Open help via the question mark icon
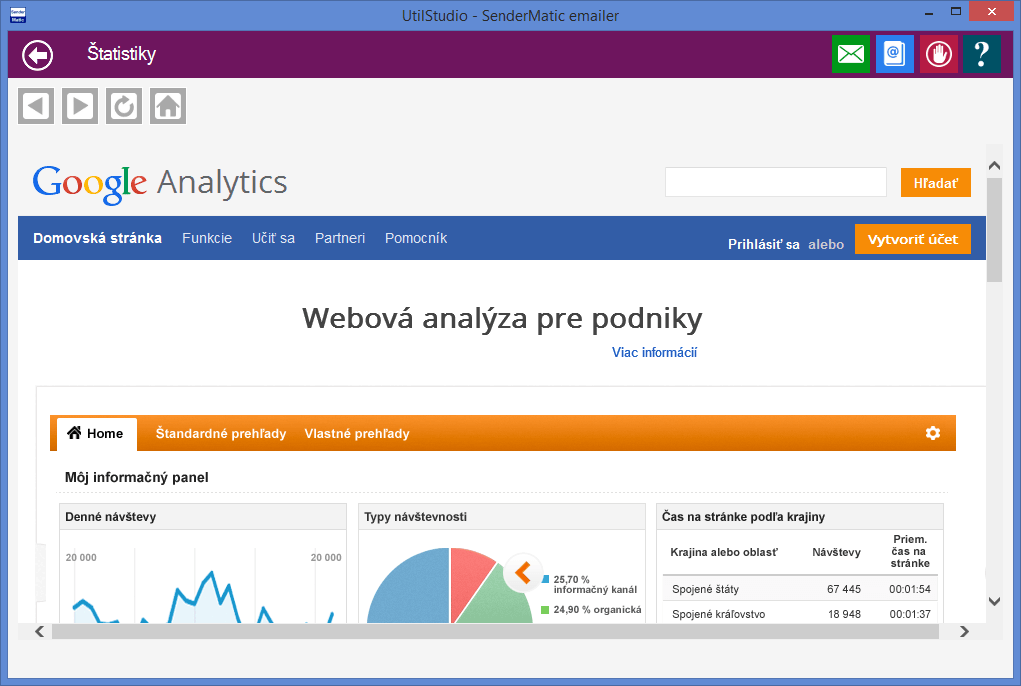This screenshot has width=1021, height=686. coord(982,54)
